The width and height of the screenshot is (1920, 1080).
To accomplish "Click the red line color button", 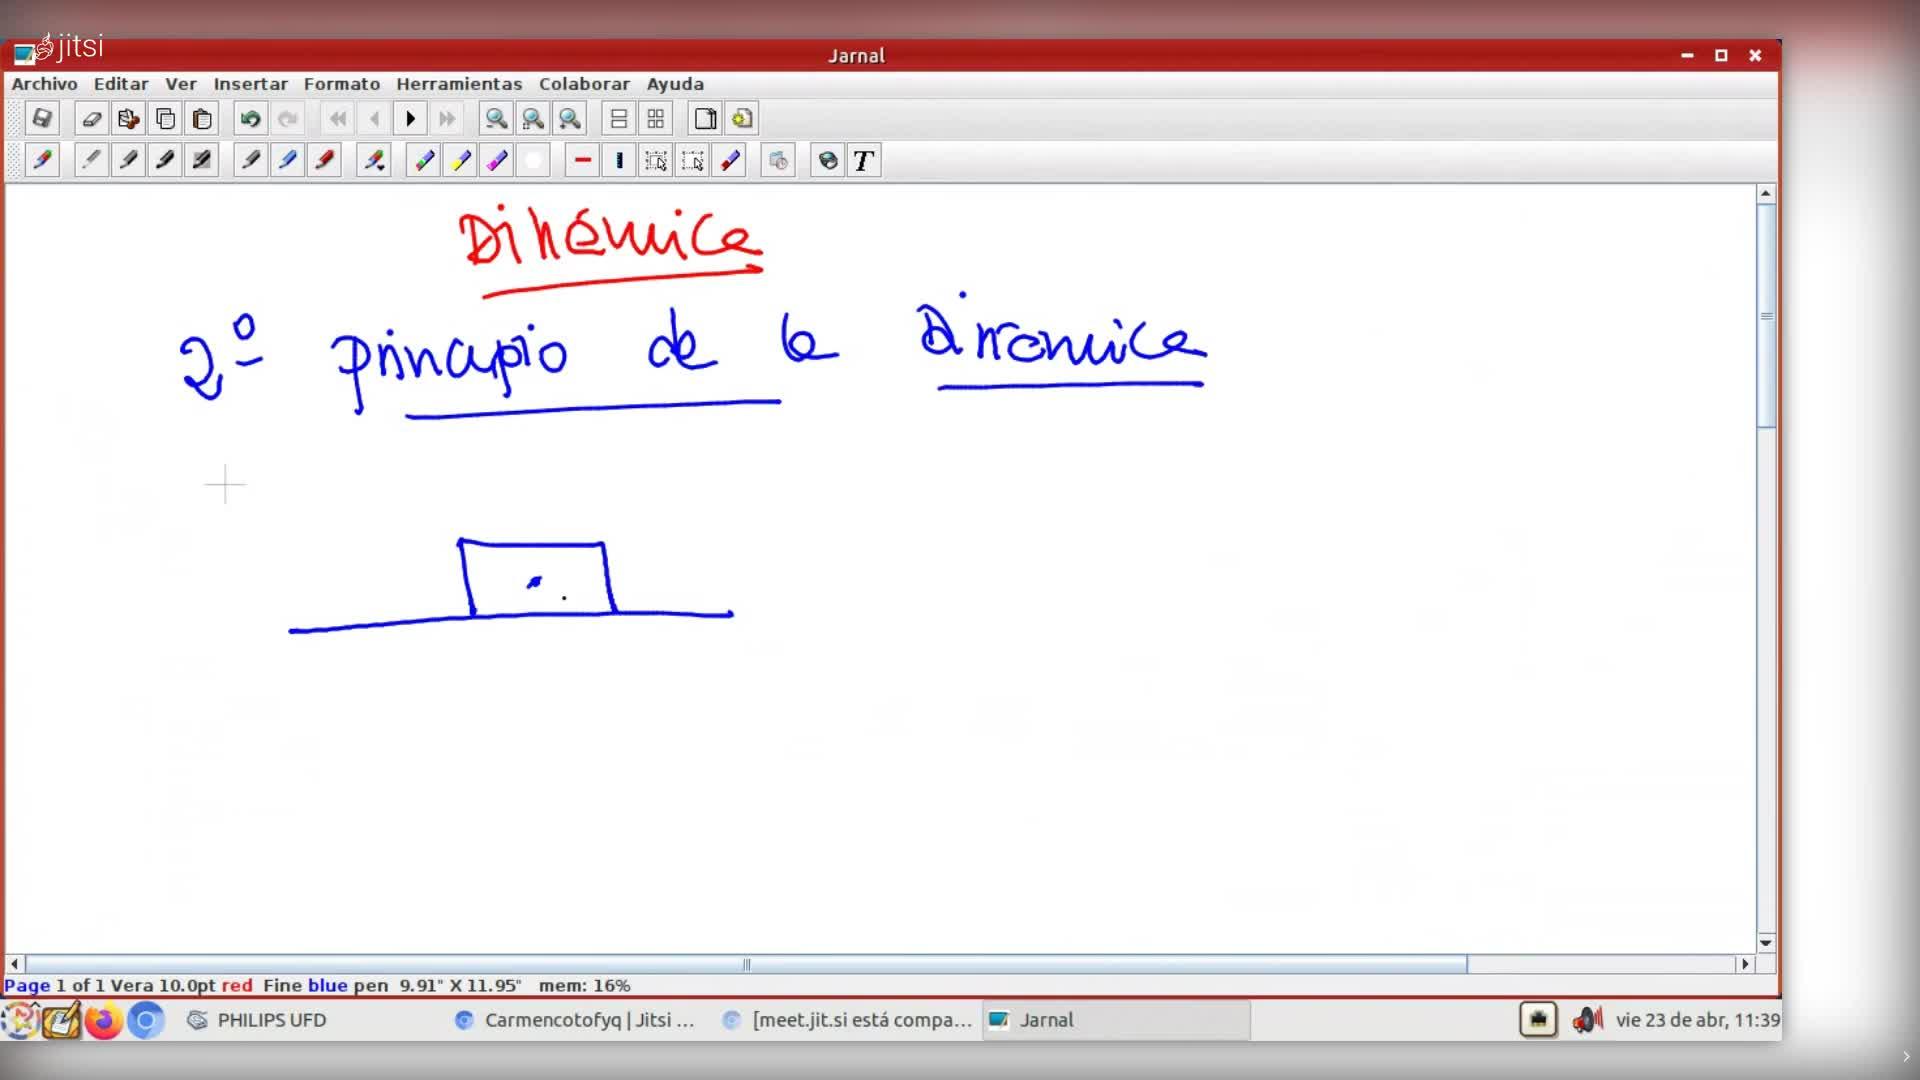I will (582, 161).
